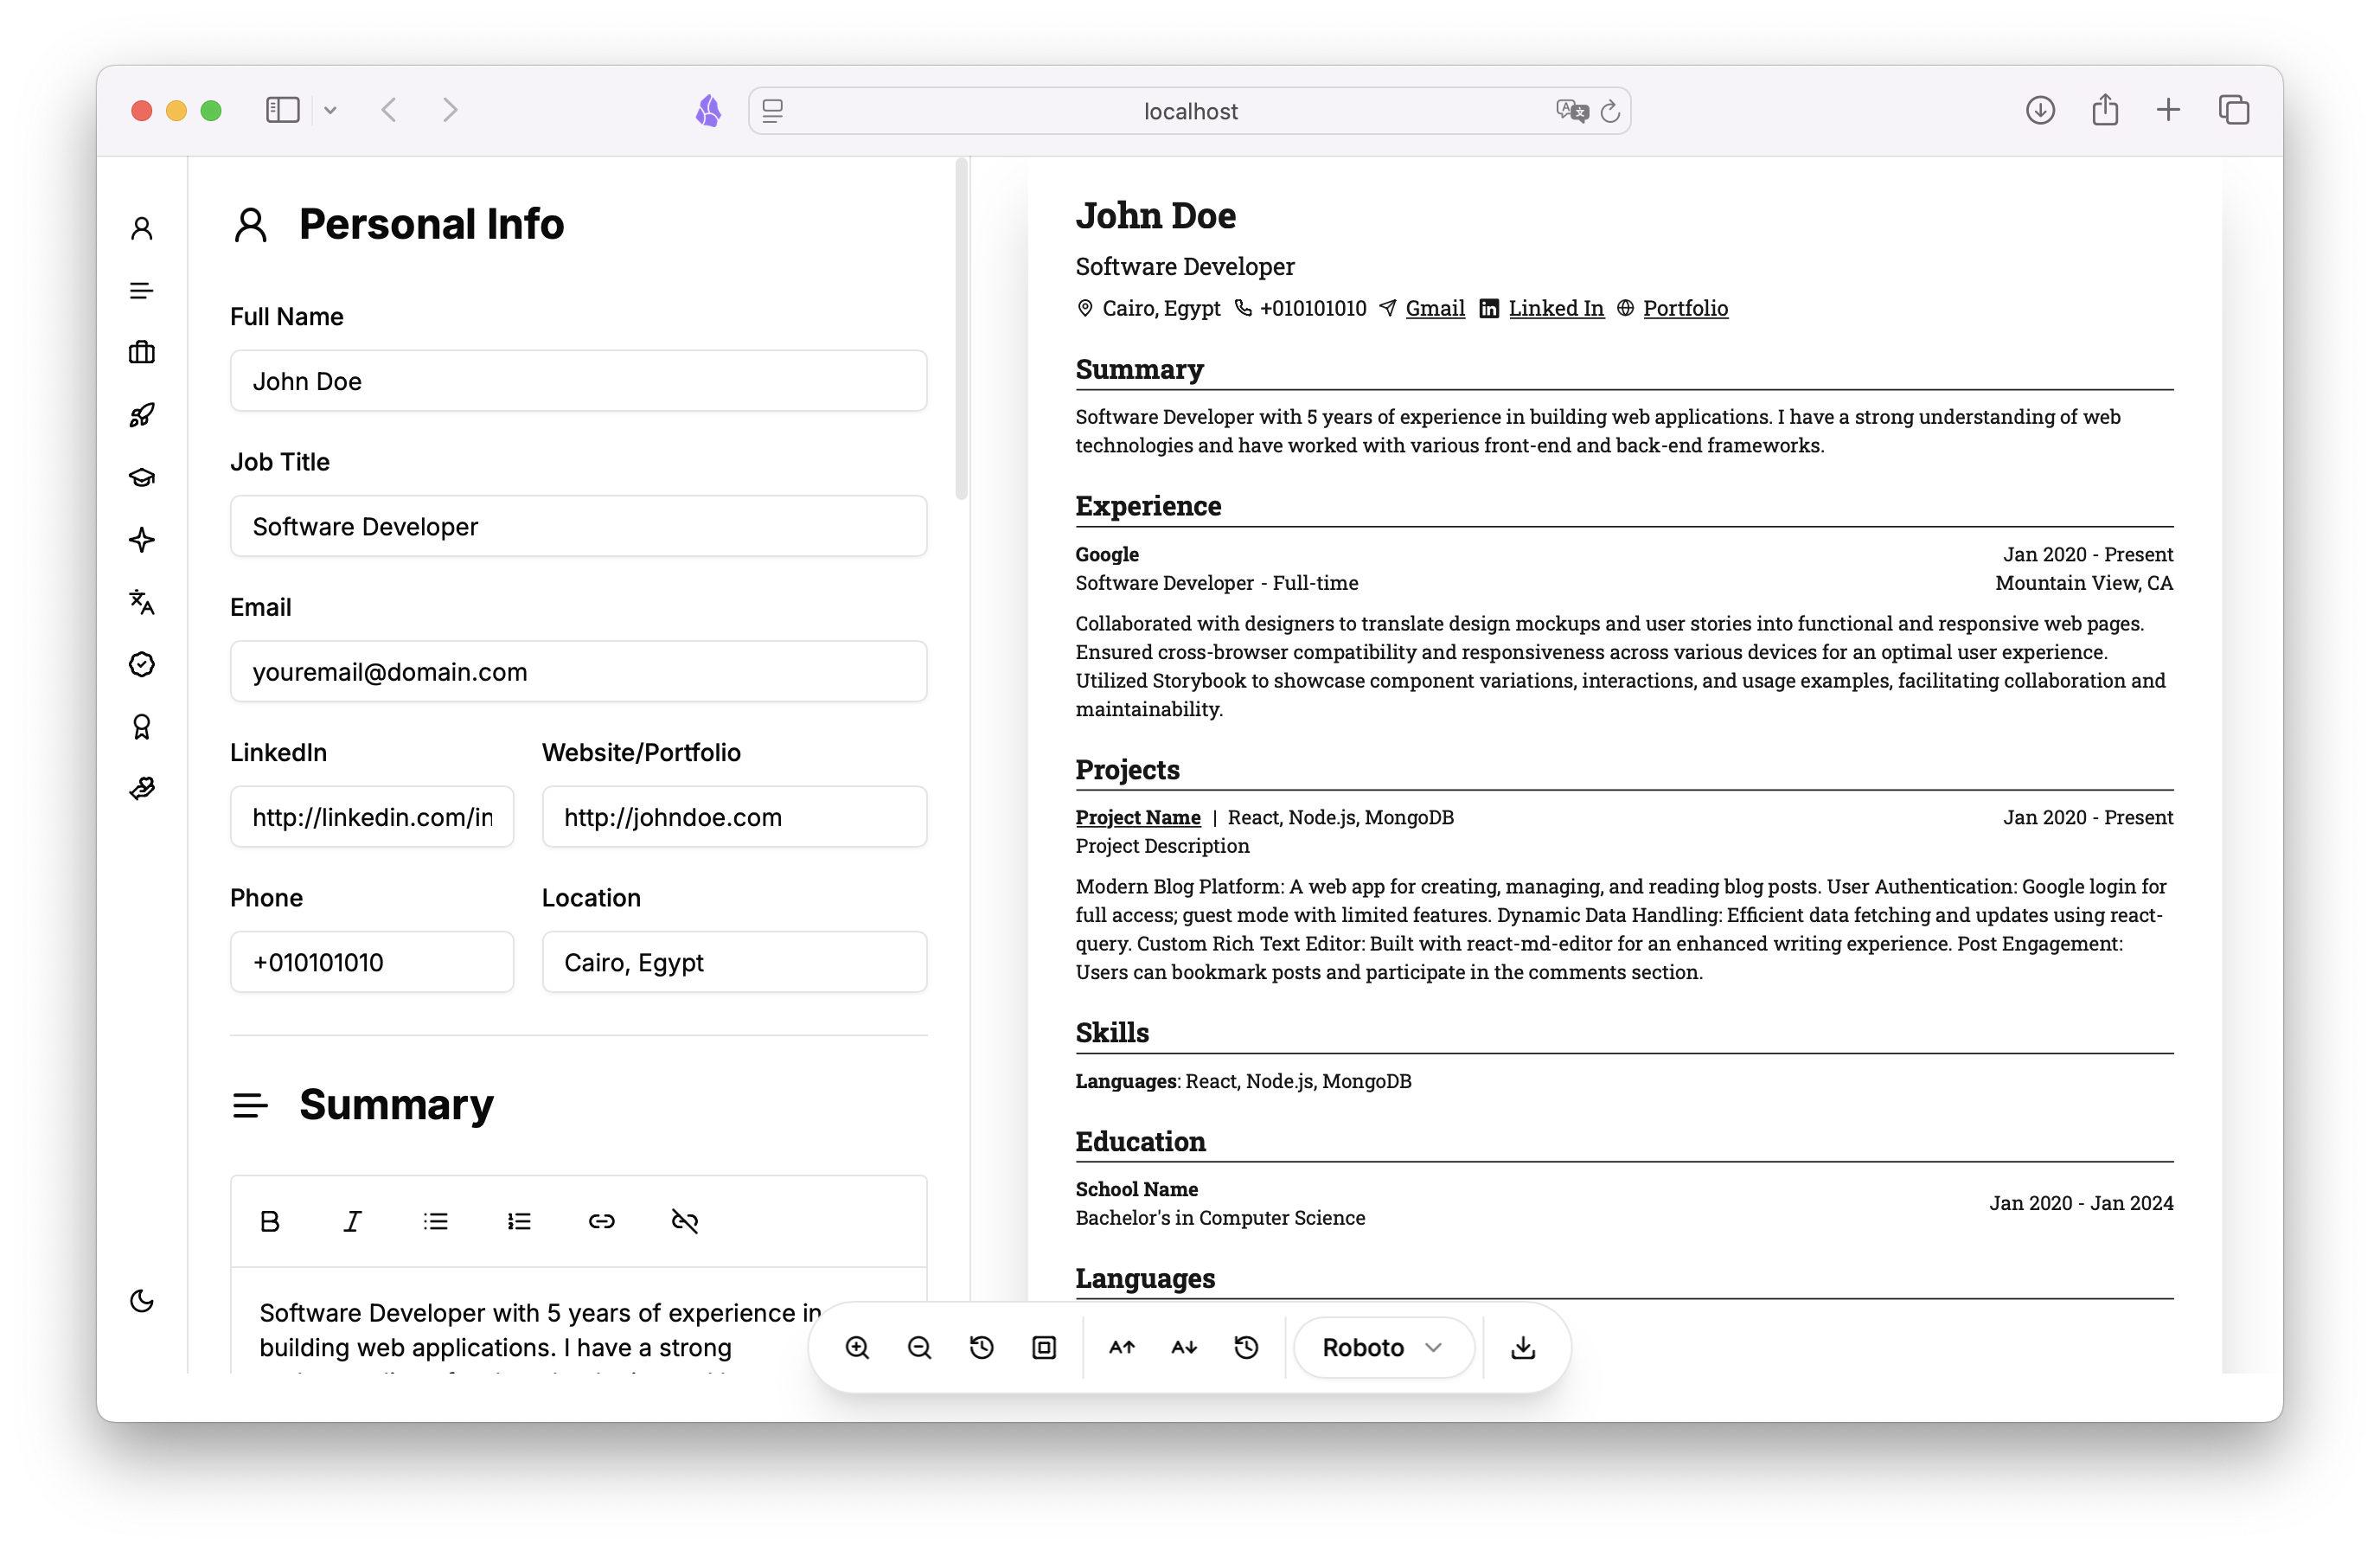Click the download resume button
The width and height of the screenshot is (2380, 1550).
point(1523,1348)
